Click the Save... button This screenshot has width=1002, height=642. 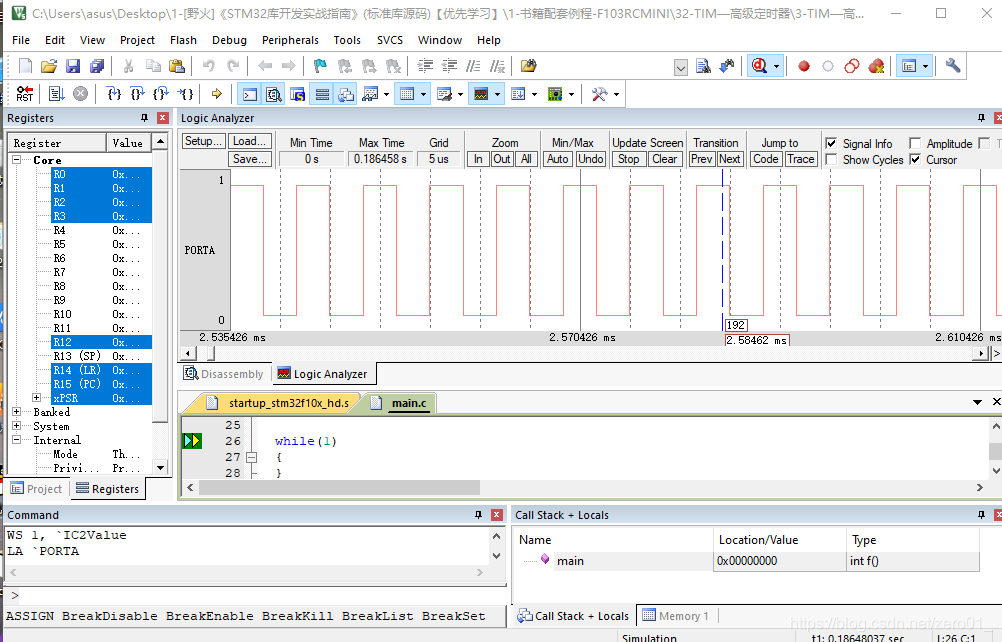click(x=250, y=159)
